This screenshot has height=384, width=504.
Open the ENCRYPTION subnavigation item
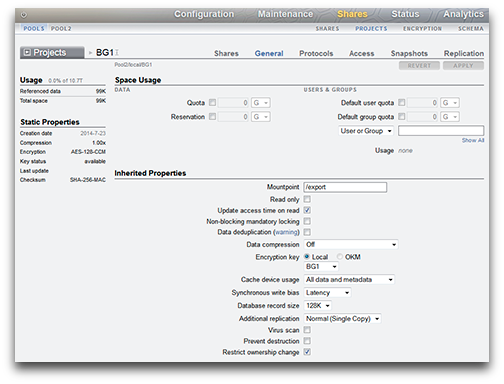click(422, 29)
